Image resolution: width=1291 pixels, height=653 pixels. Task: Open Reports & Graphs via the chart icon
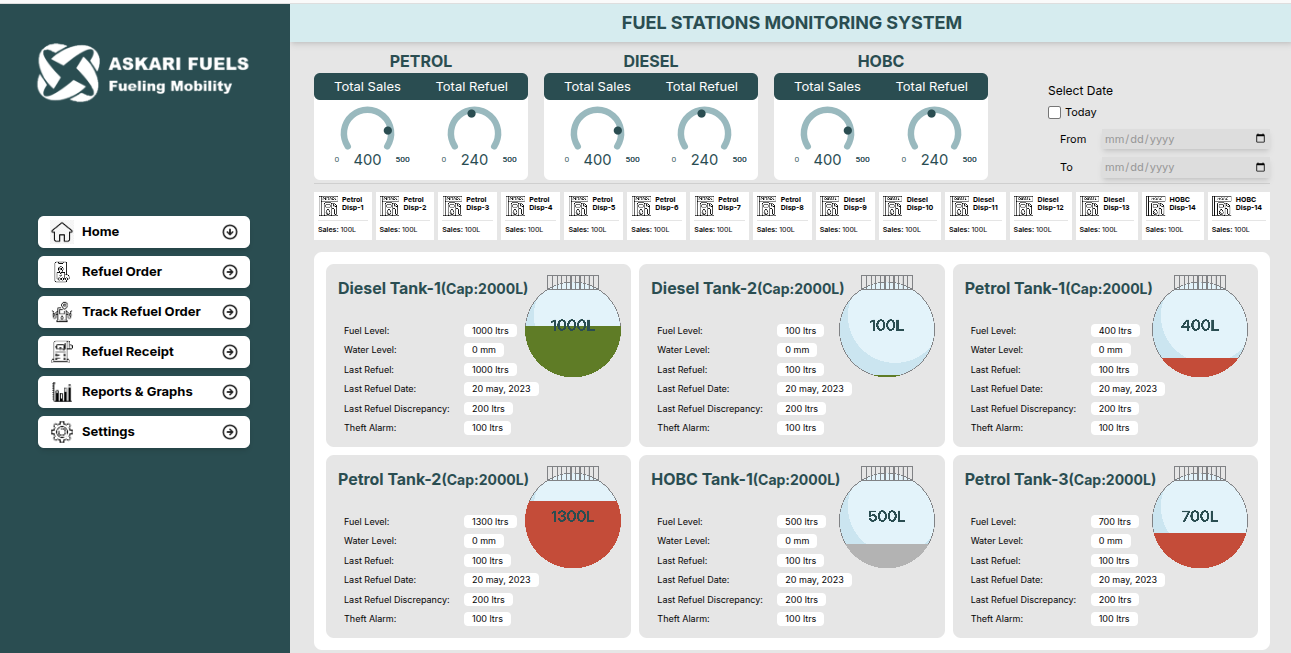click(63, 391)
